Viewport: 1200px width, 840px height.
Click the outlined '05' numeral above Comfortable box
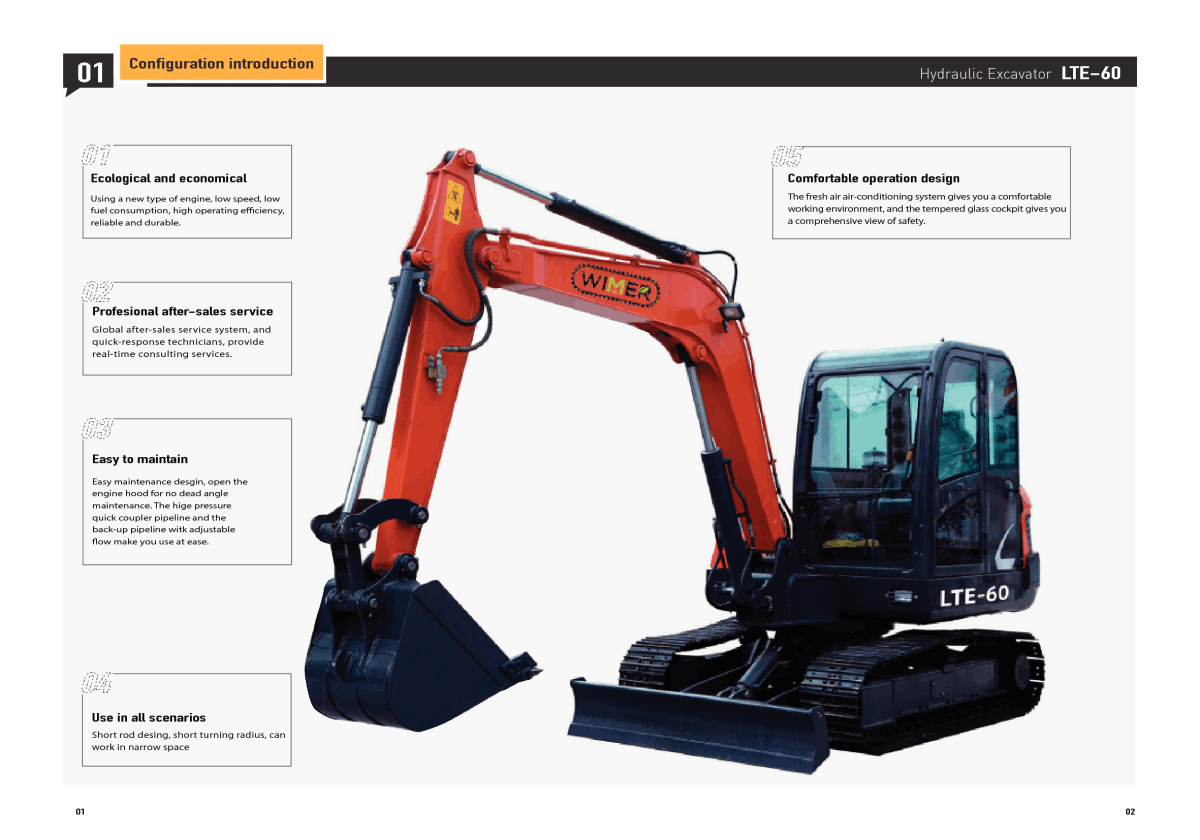pyautogui.click(x=786, y=156)
